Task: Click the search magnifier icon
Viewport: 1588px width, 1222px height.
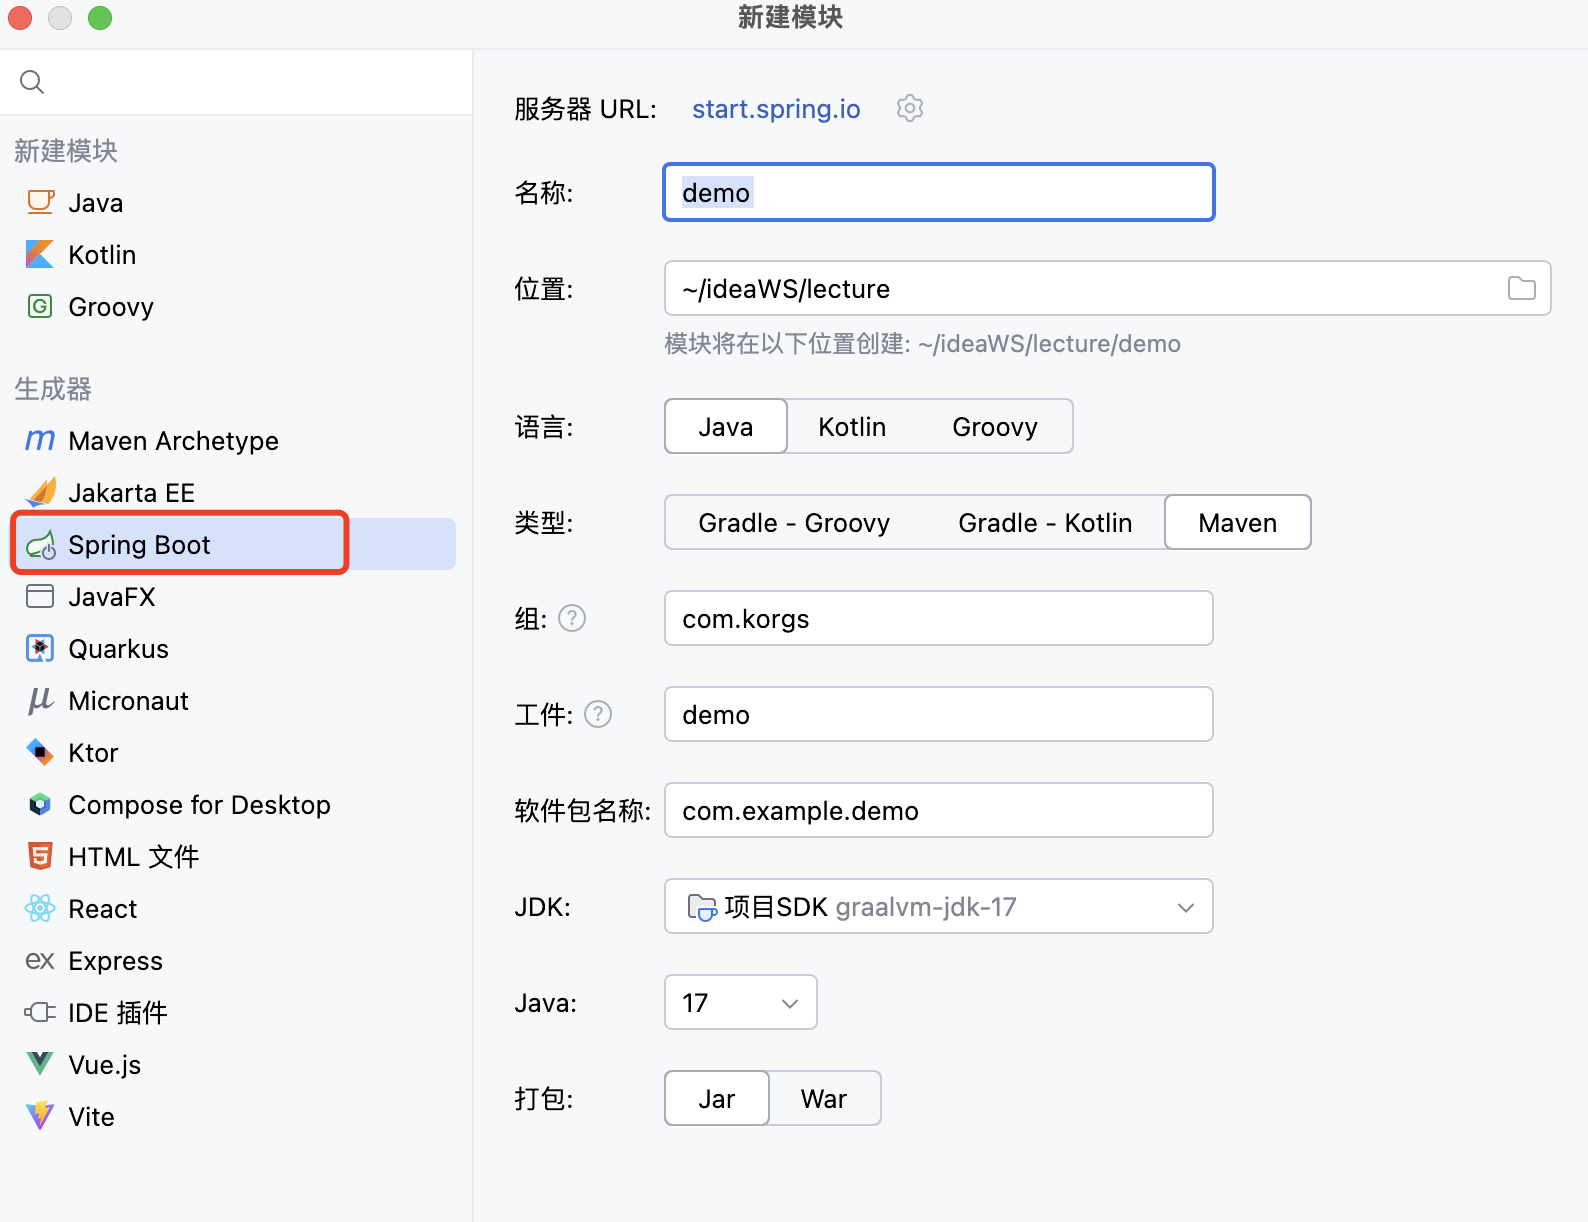Action: tap(32, 82)
